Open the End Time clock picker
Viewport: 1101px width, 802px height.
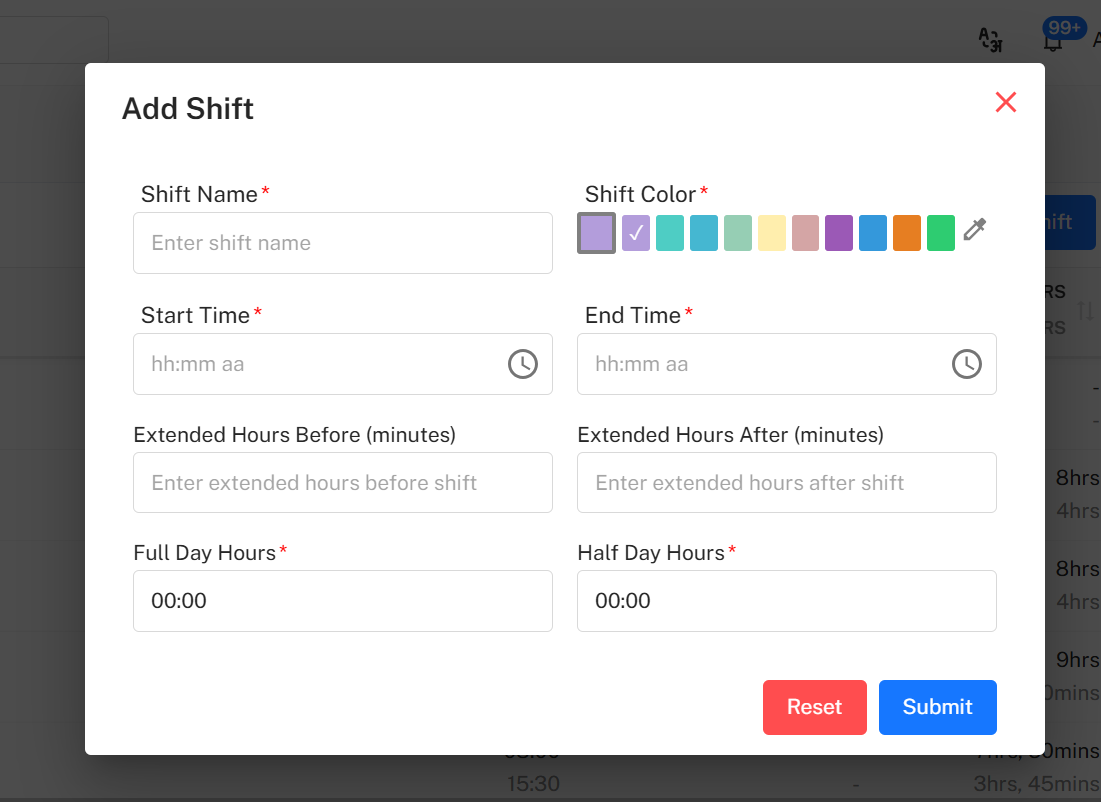tap(966, 364)
